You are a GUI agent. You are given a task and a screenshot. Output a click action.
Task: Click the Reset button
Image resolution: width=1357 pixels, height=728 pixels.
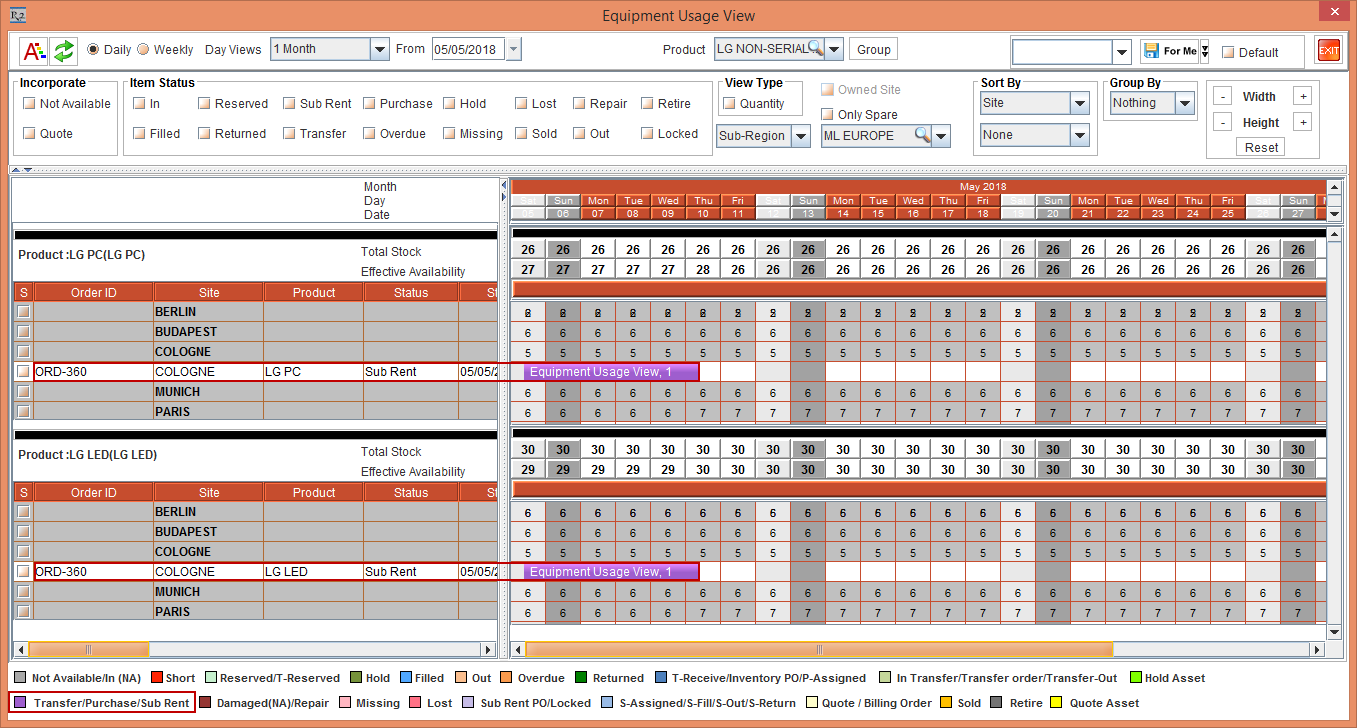tap(1261, 147)
